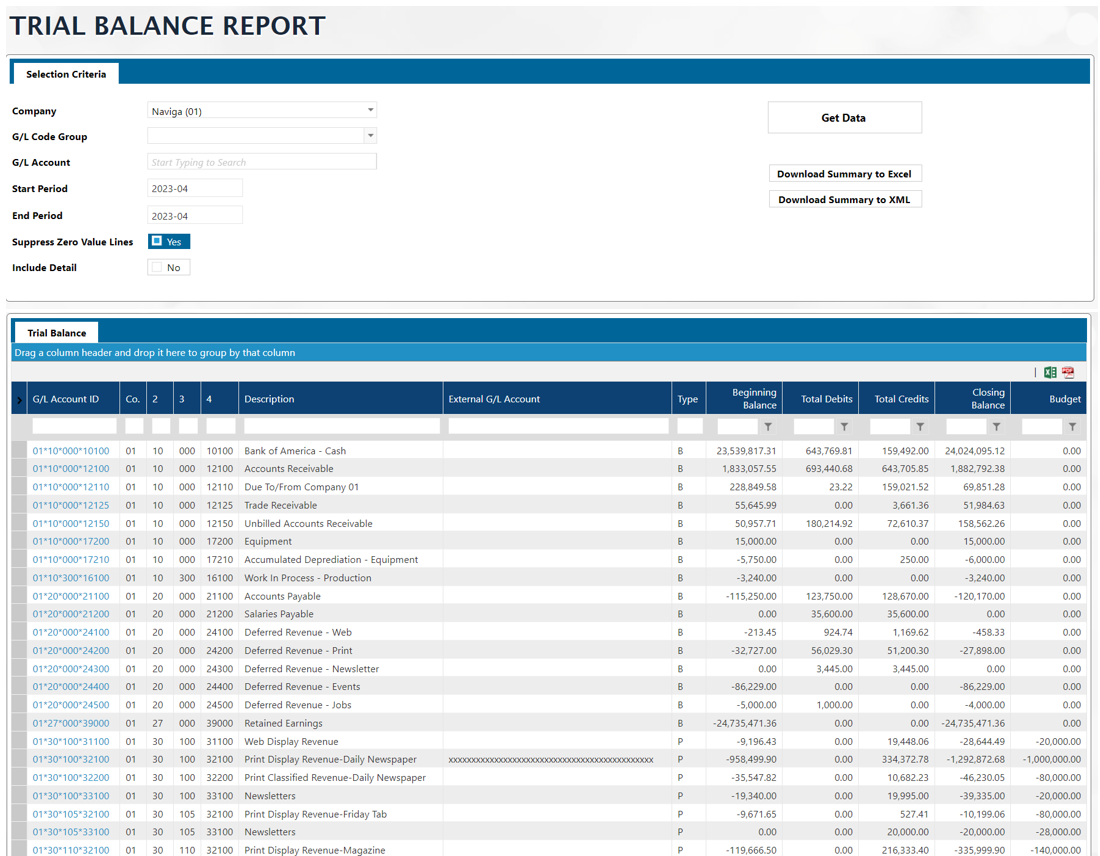Select the Selection Criteria tab

tap(66, 74)
